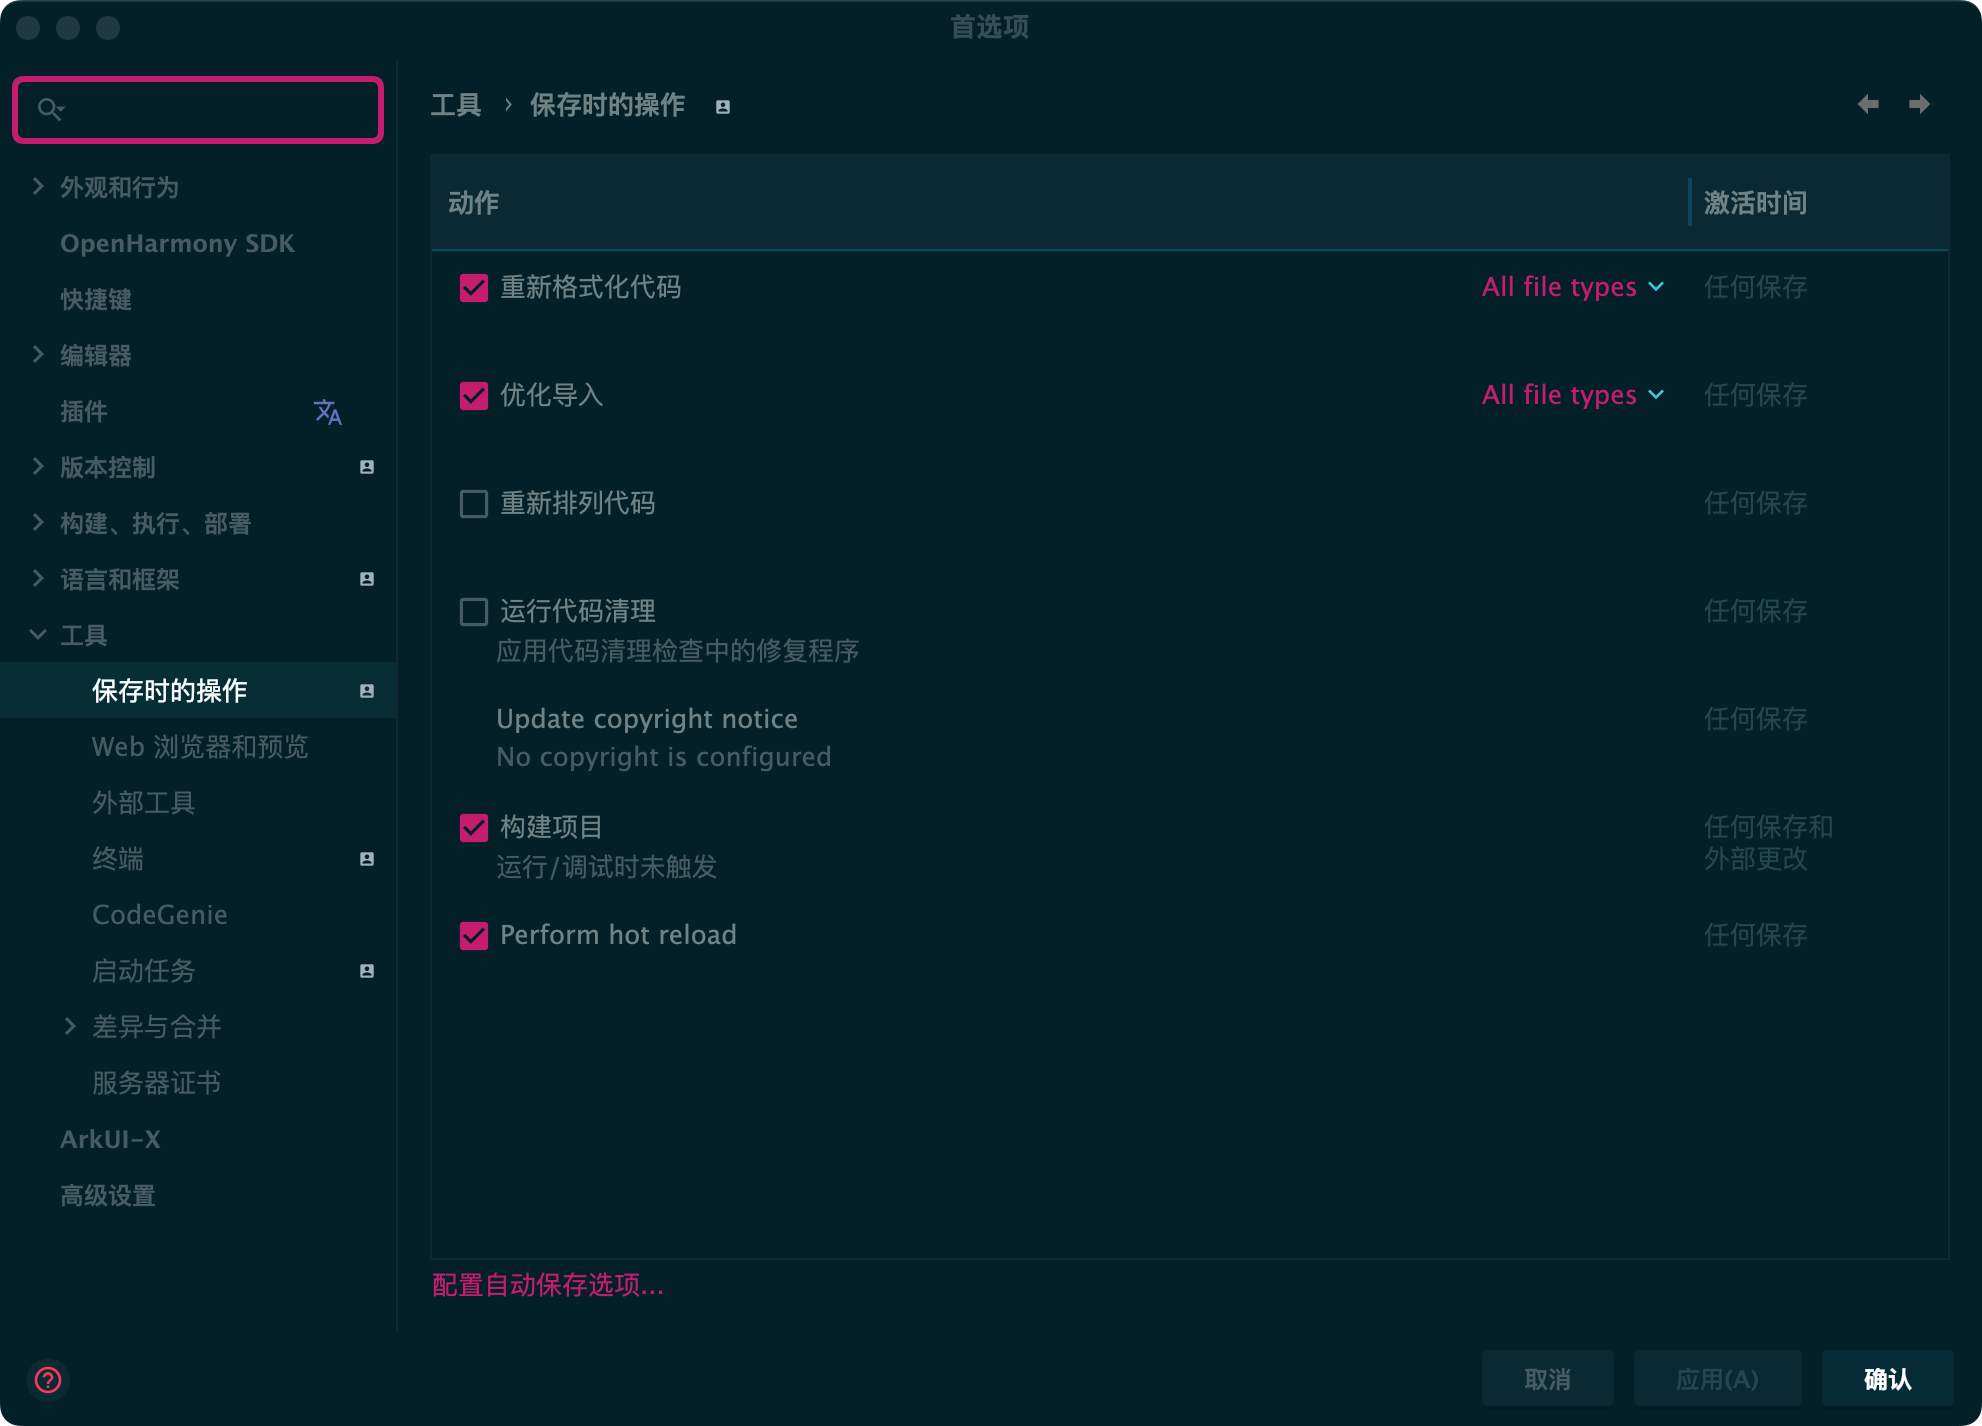The height and width of the screenshot is (1426, 1982).
Task: Select 终端 settings item
Action: [118, 859]
